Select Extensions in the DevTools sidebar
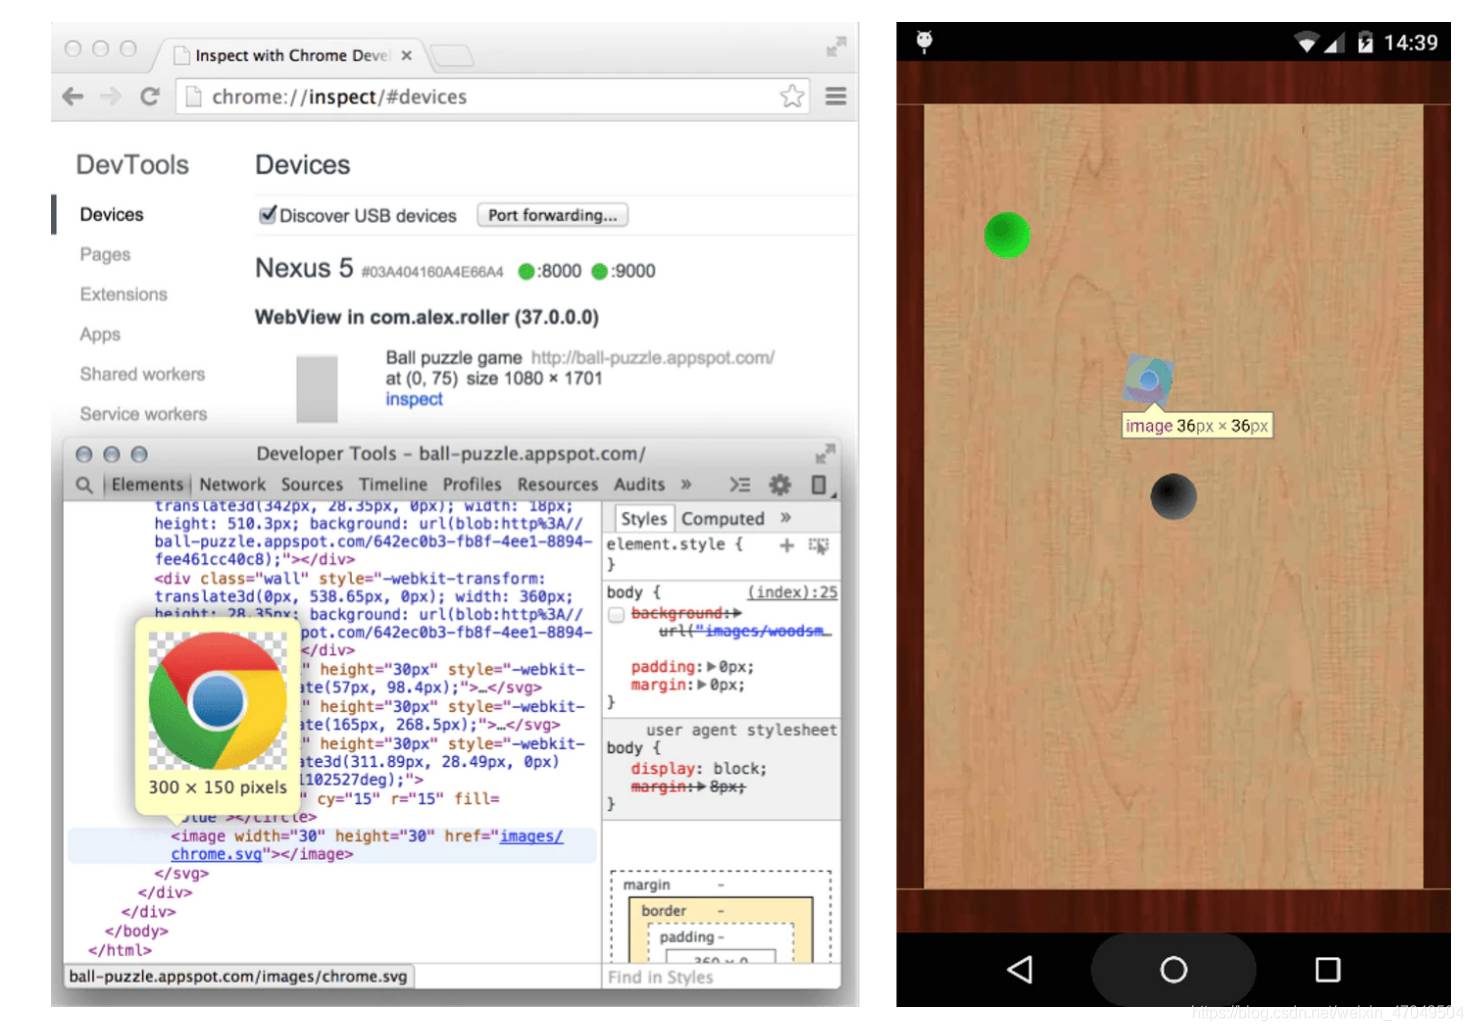Screen dimensions: 1473x1031 (124, 295)
